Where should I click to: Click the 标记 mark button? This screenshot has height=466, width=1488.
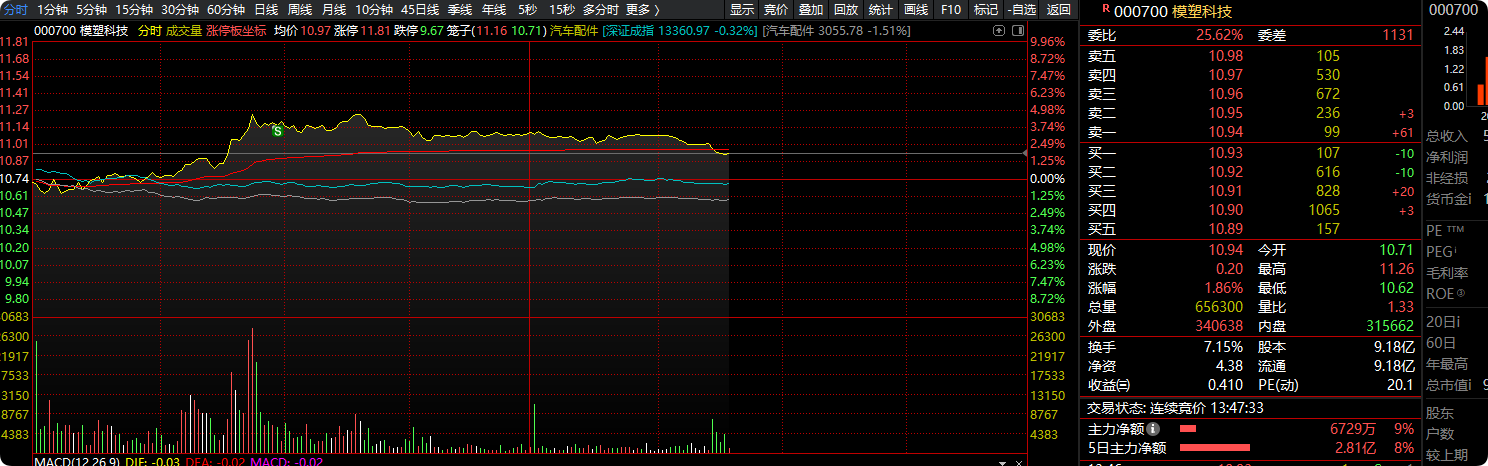coord(986,9)
